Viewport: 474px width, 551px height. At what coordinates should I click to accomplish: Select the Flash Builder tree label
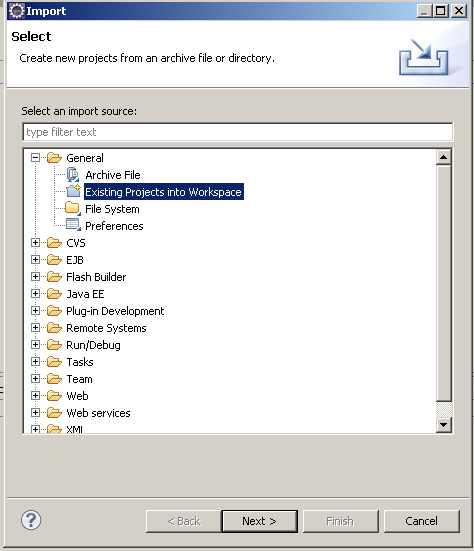click(x=96, y=277)
